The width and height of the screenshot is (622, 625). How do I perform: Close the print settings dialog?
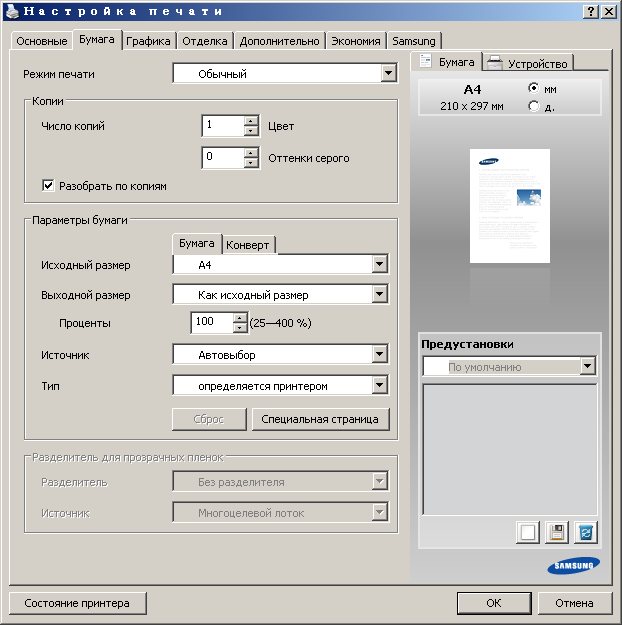pos(609,12)
